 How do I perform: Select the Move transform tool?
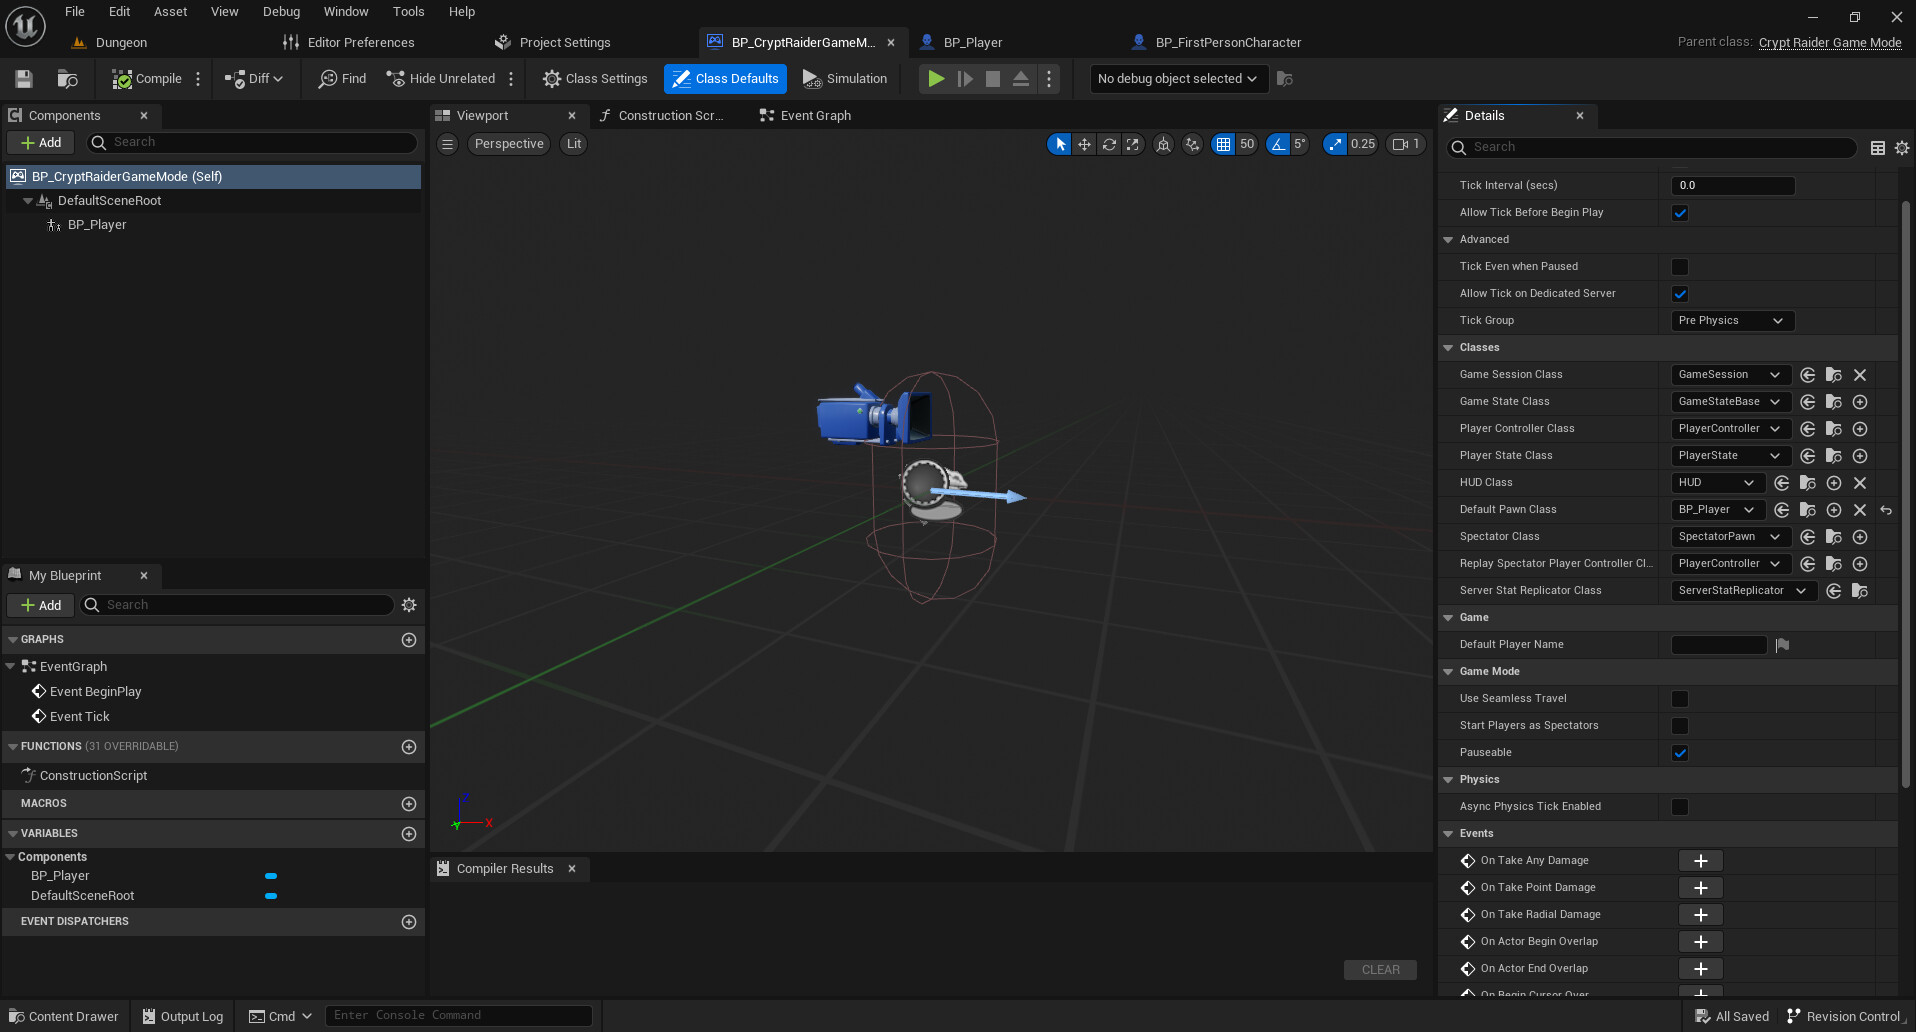pyautogui.click(x=1084, y=144)
